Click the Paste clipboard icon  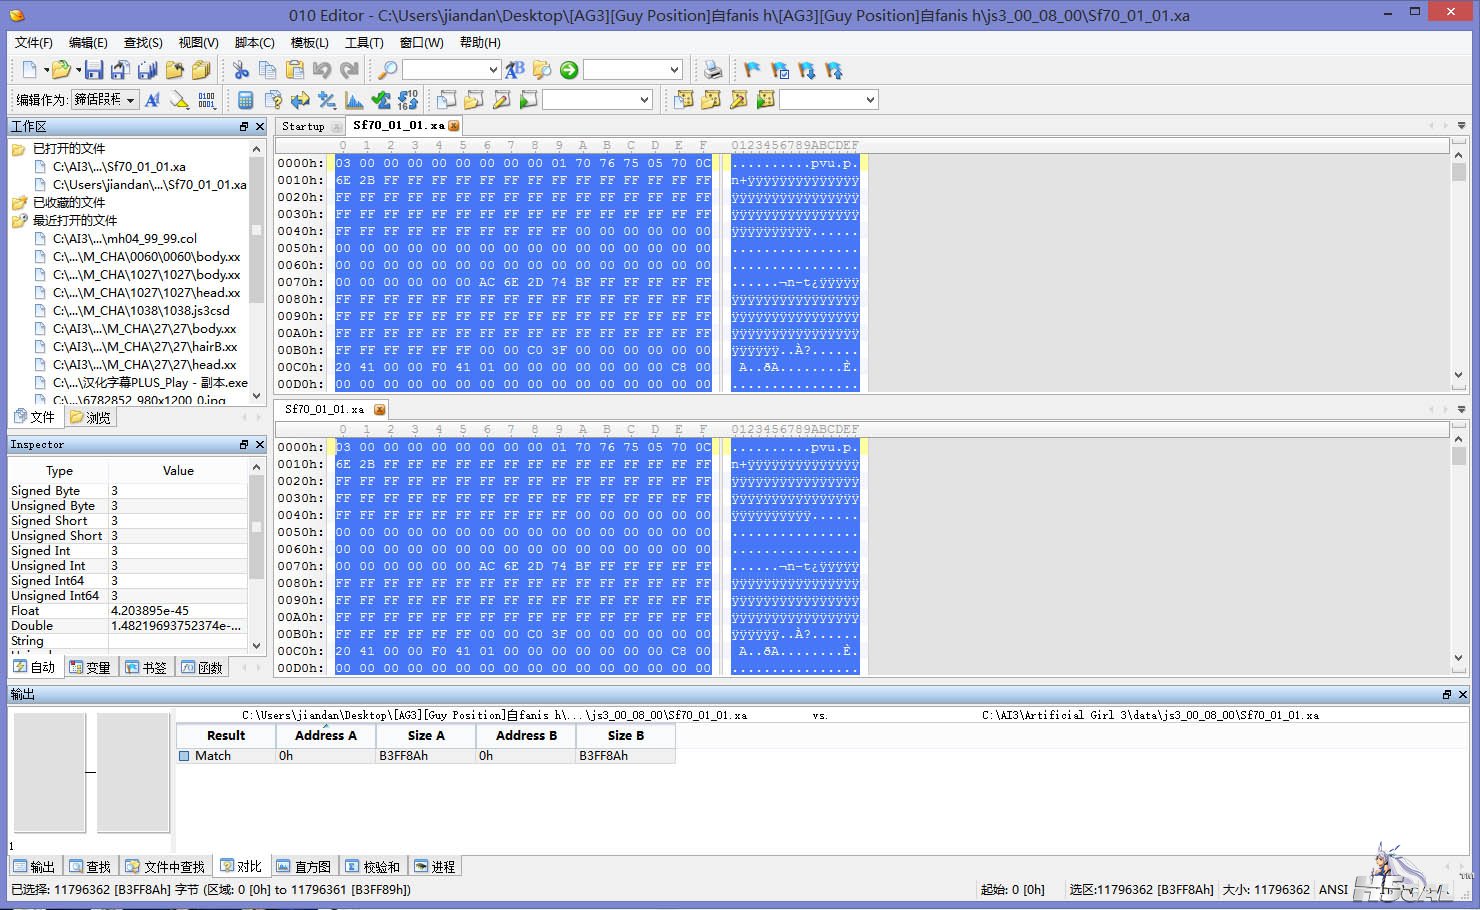[x=294, y=70]
